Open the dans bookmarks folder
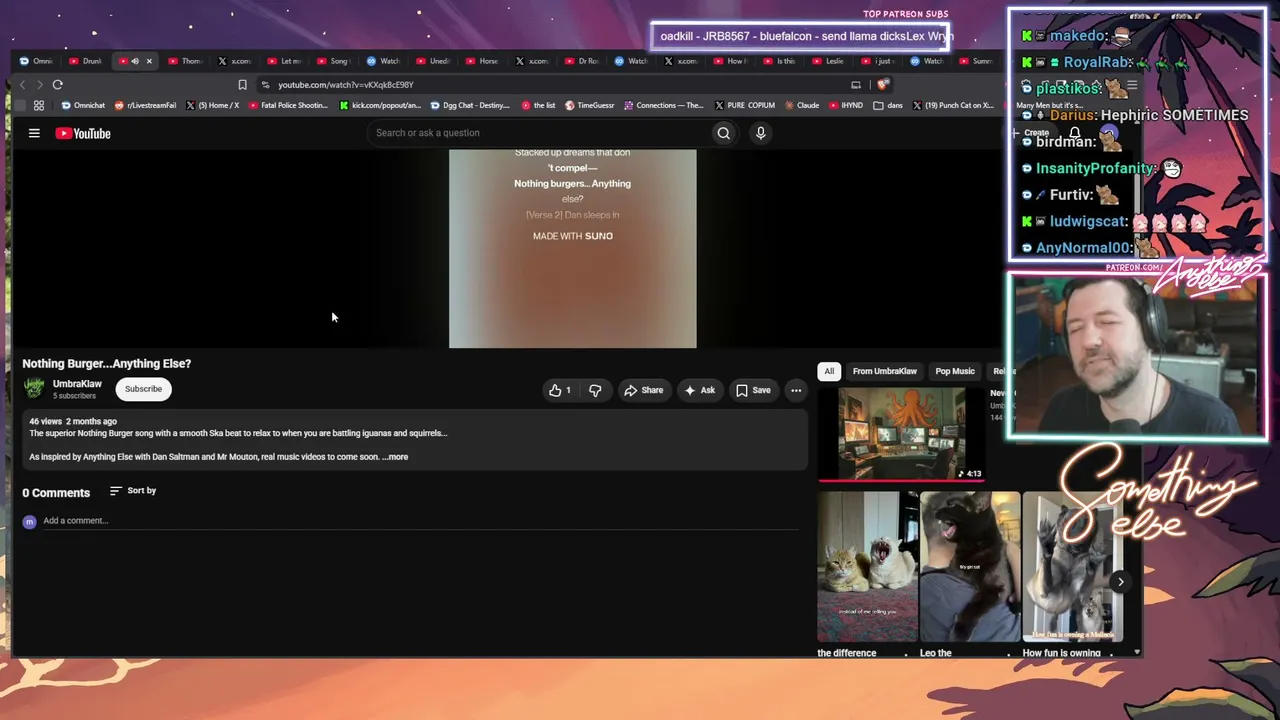 pyautogui.click(x=887, y=105)
